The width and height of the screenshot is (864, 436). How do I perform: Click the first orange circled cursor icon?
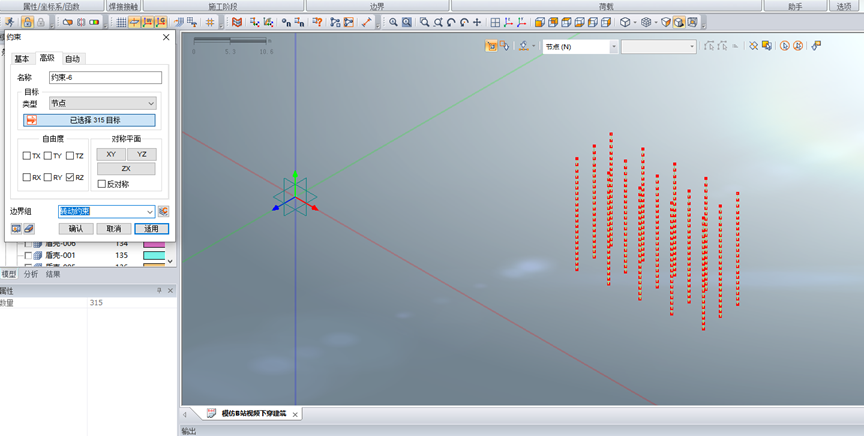(x=785, y=46)
